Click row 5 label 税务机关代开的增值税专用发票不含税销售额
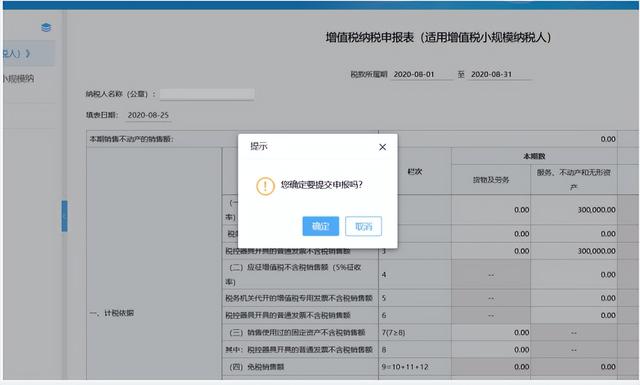Viewport: 640px width, 385px height. [299, 298]
